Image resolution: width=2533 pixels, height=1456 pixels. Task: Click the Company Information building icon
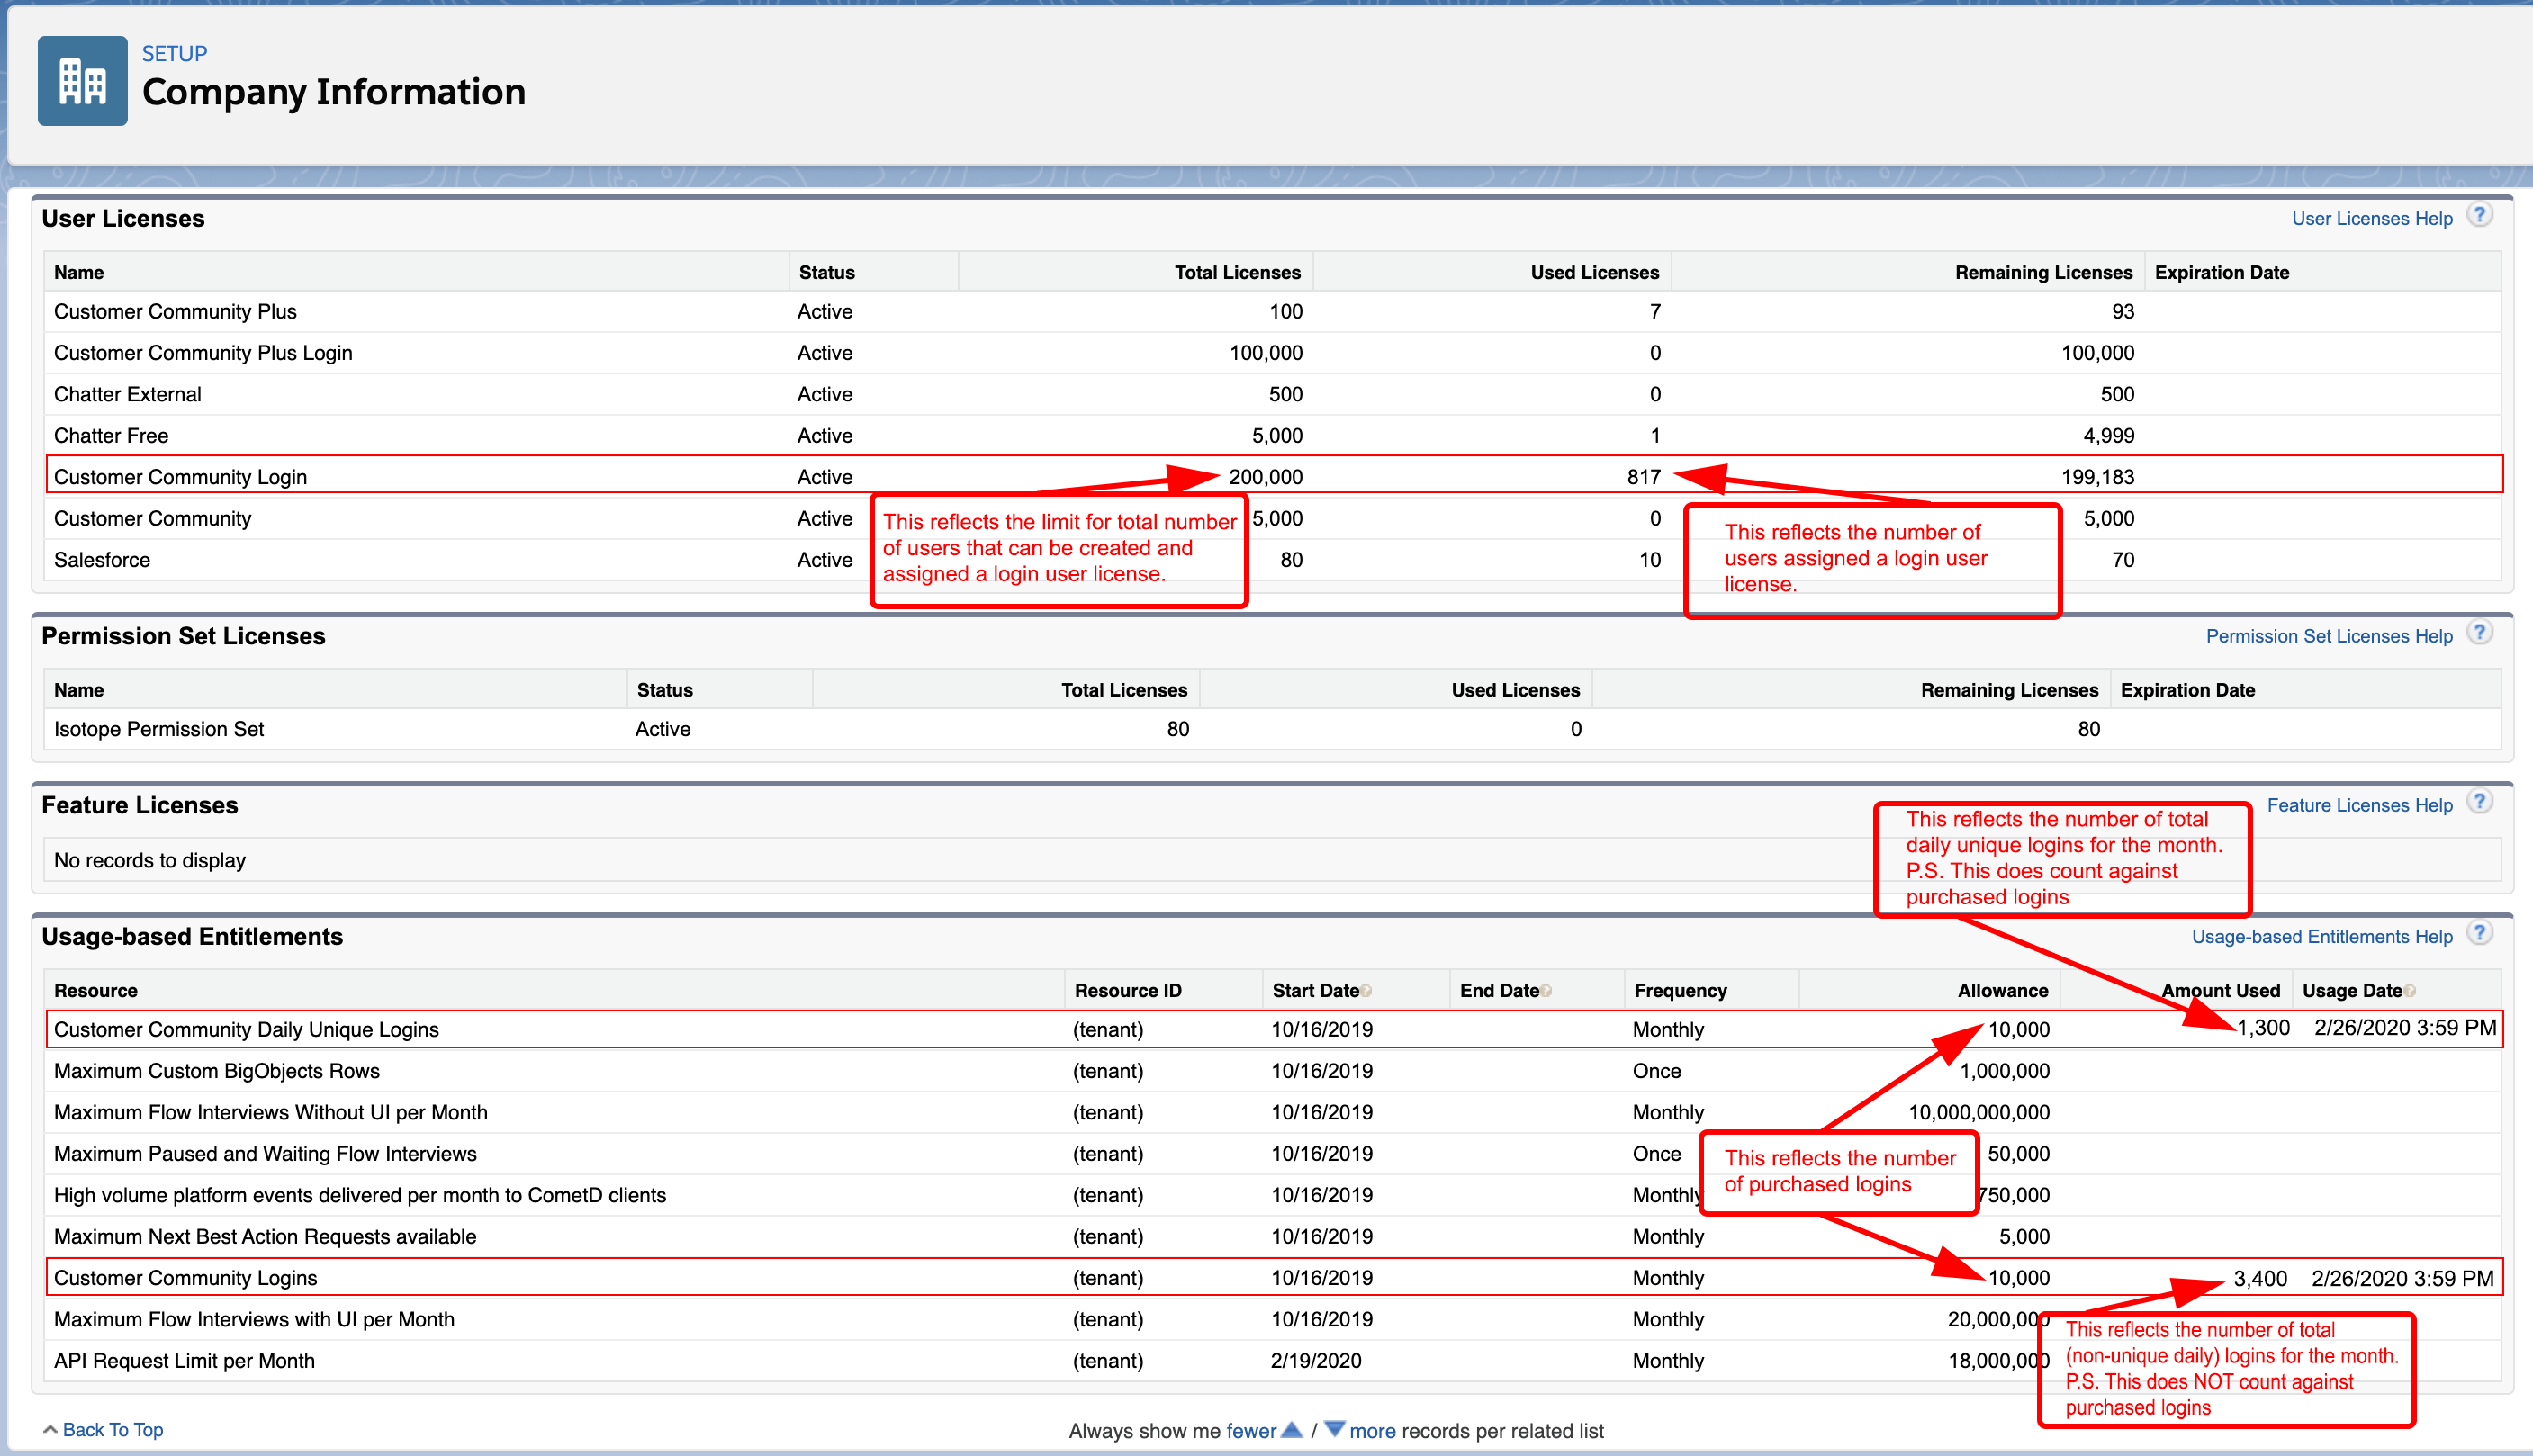[82, 81]
